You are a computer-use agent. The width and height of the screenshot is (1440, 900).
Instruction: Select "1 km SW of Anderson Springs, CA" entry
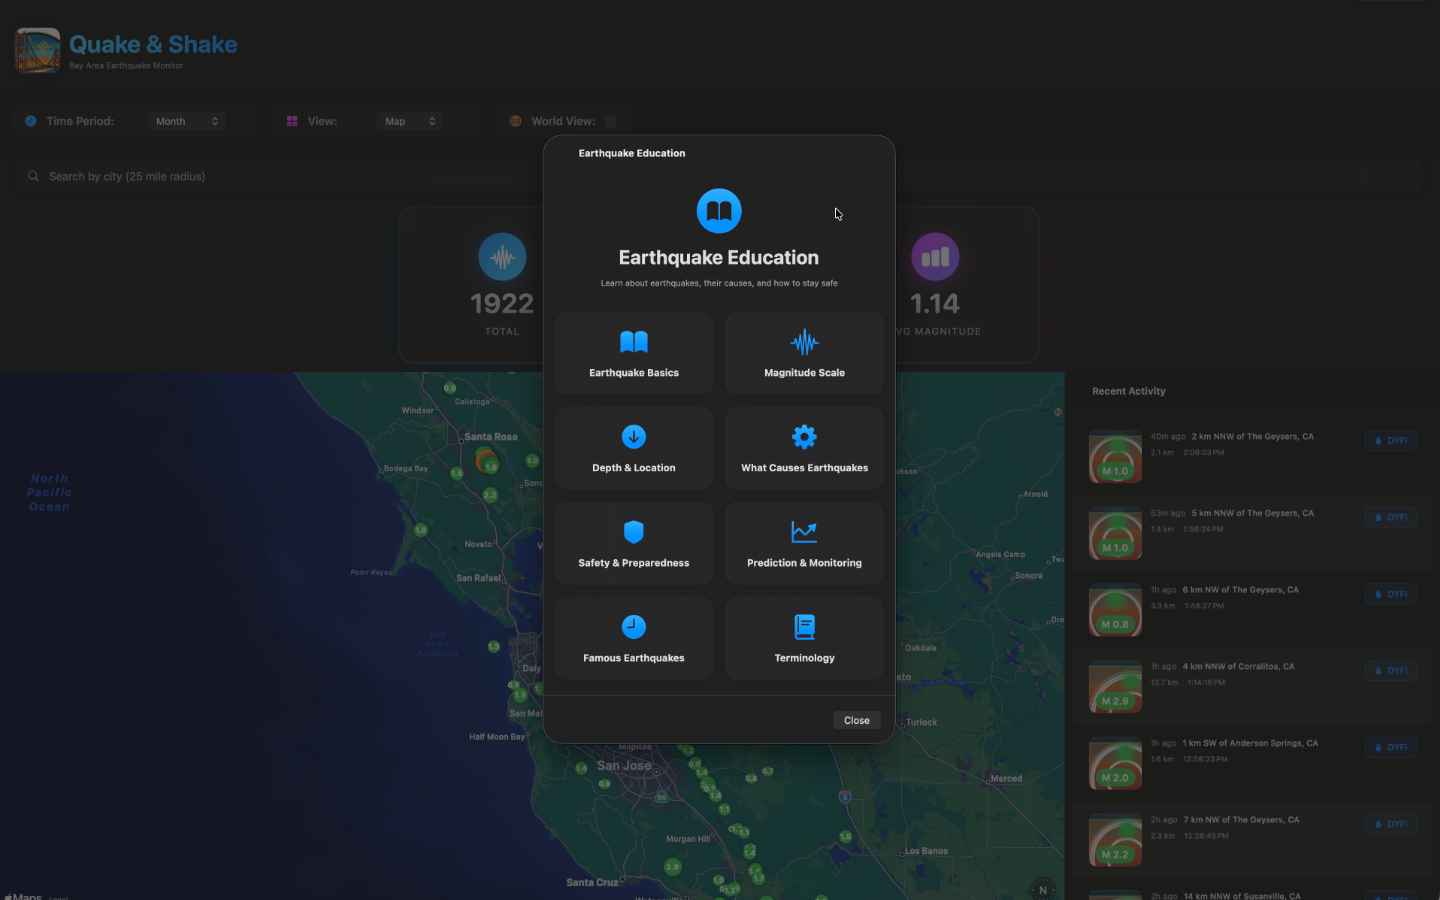[1250, 743]
